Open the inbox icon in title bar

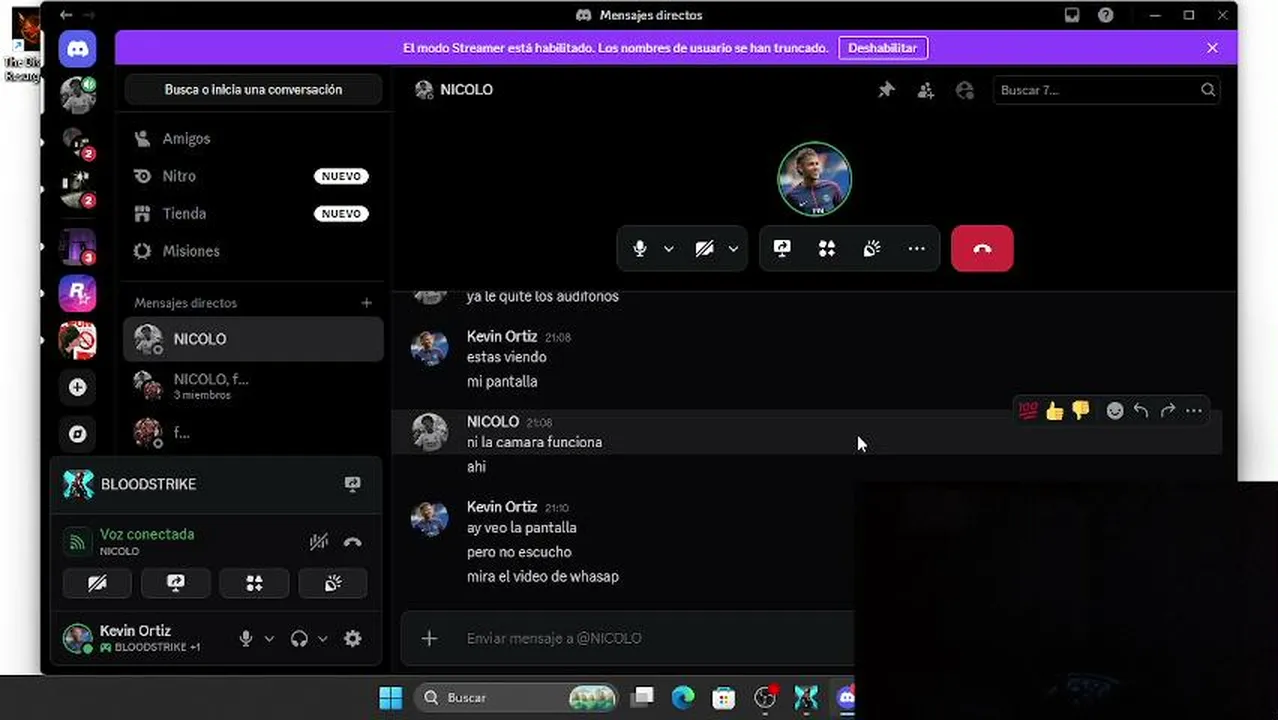(1072, 15)
